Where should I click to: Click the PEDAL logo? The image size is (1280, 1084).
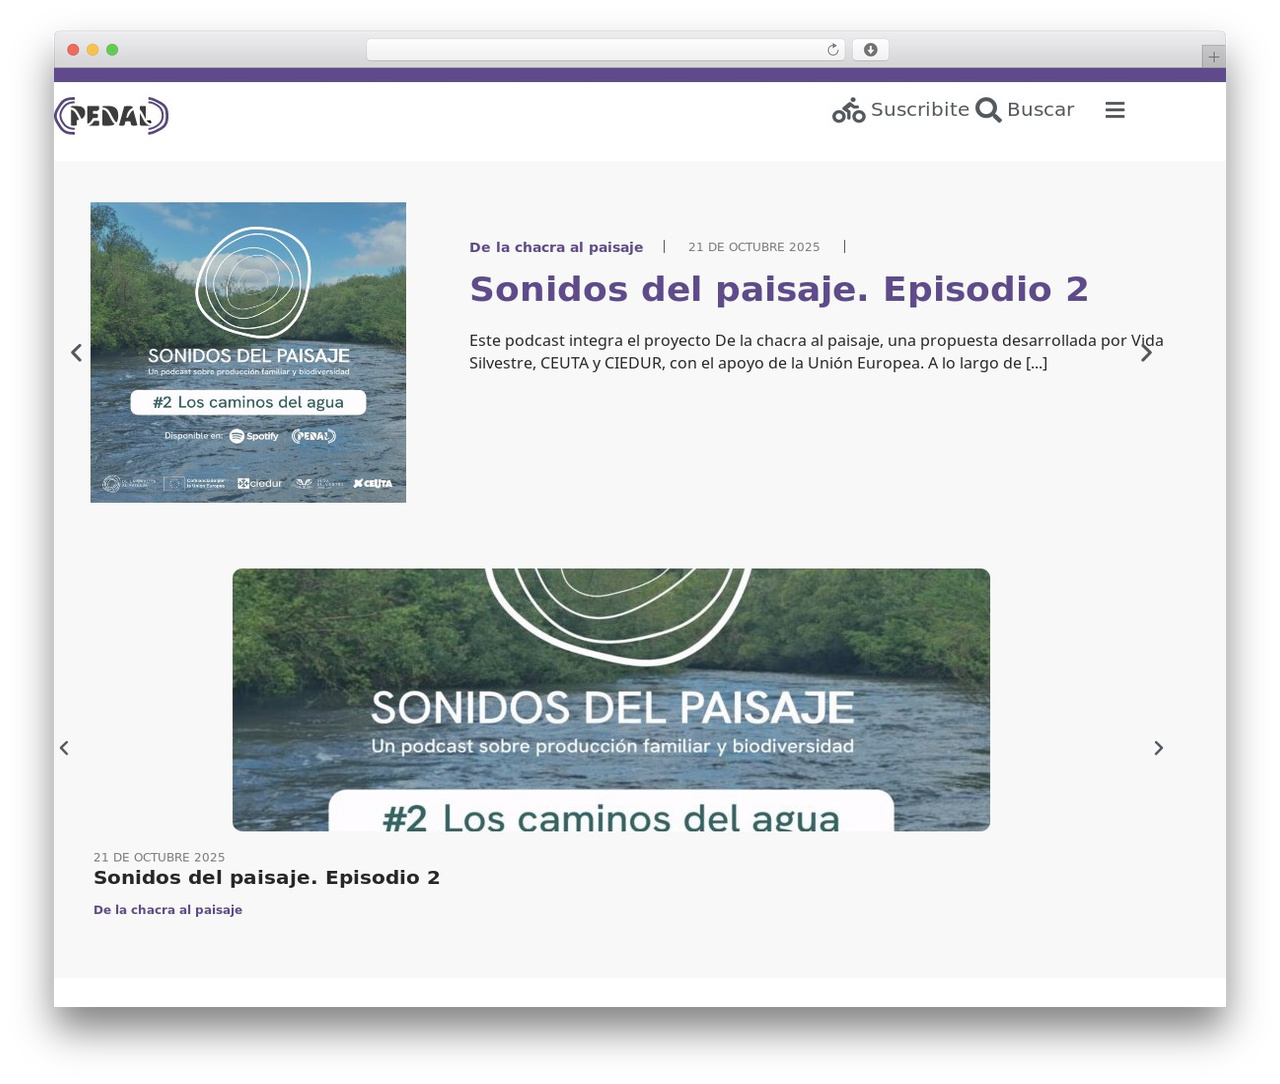[111, 116]
